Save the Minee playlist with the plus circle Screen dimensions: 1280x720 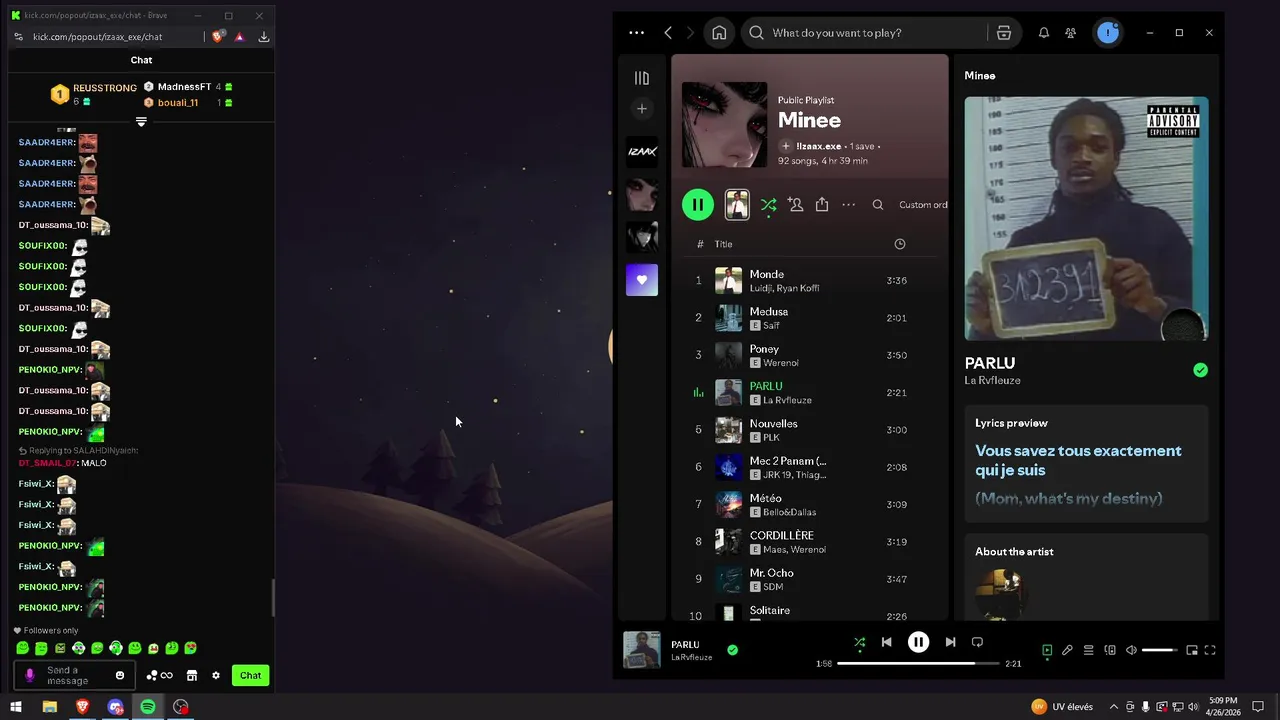point(785,146)
